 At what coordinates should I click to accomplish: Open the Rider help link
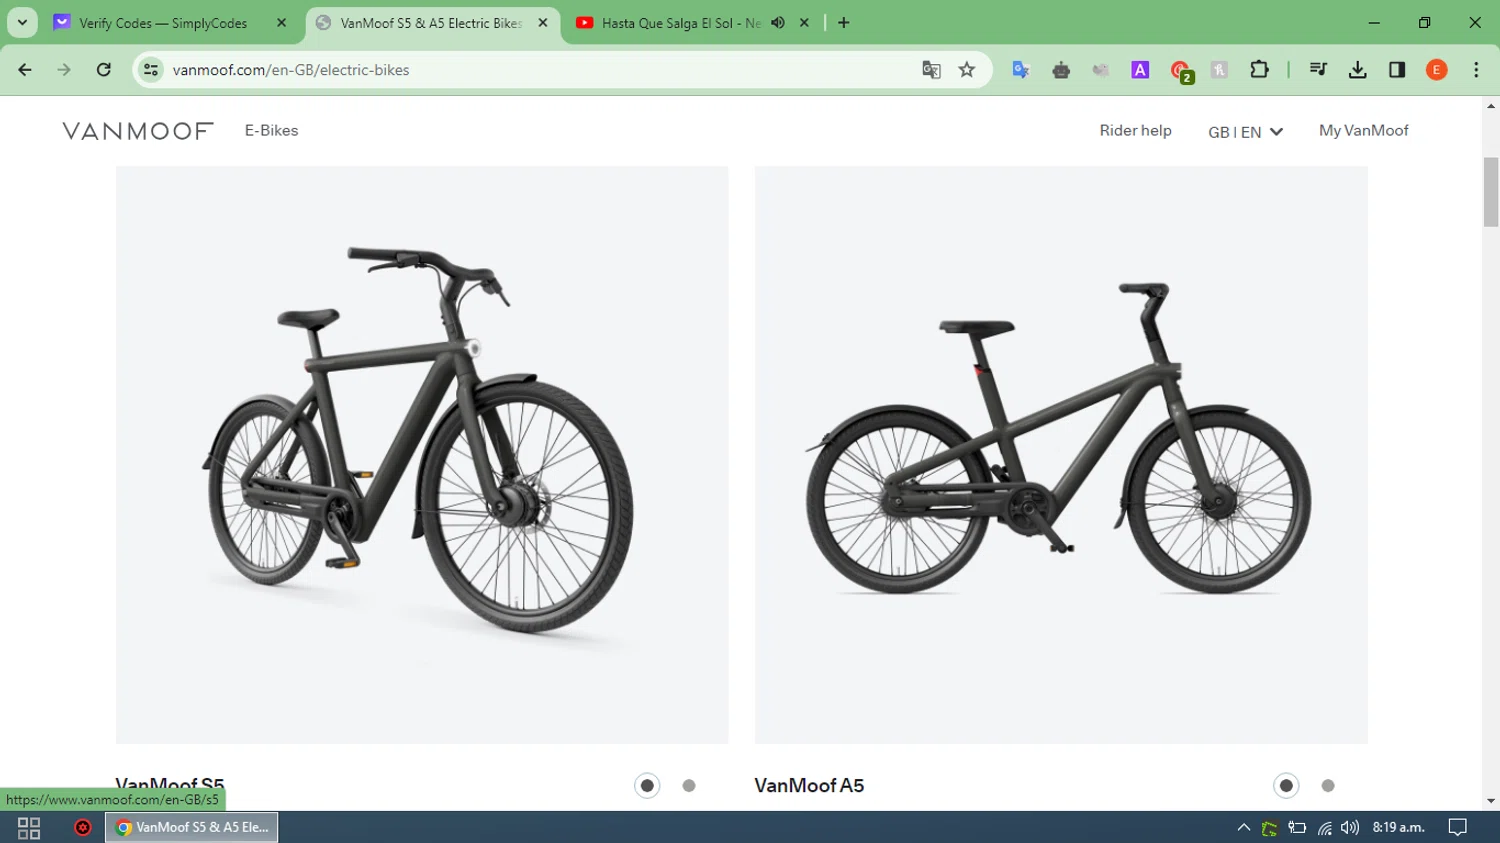tap(1135, 130)
